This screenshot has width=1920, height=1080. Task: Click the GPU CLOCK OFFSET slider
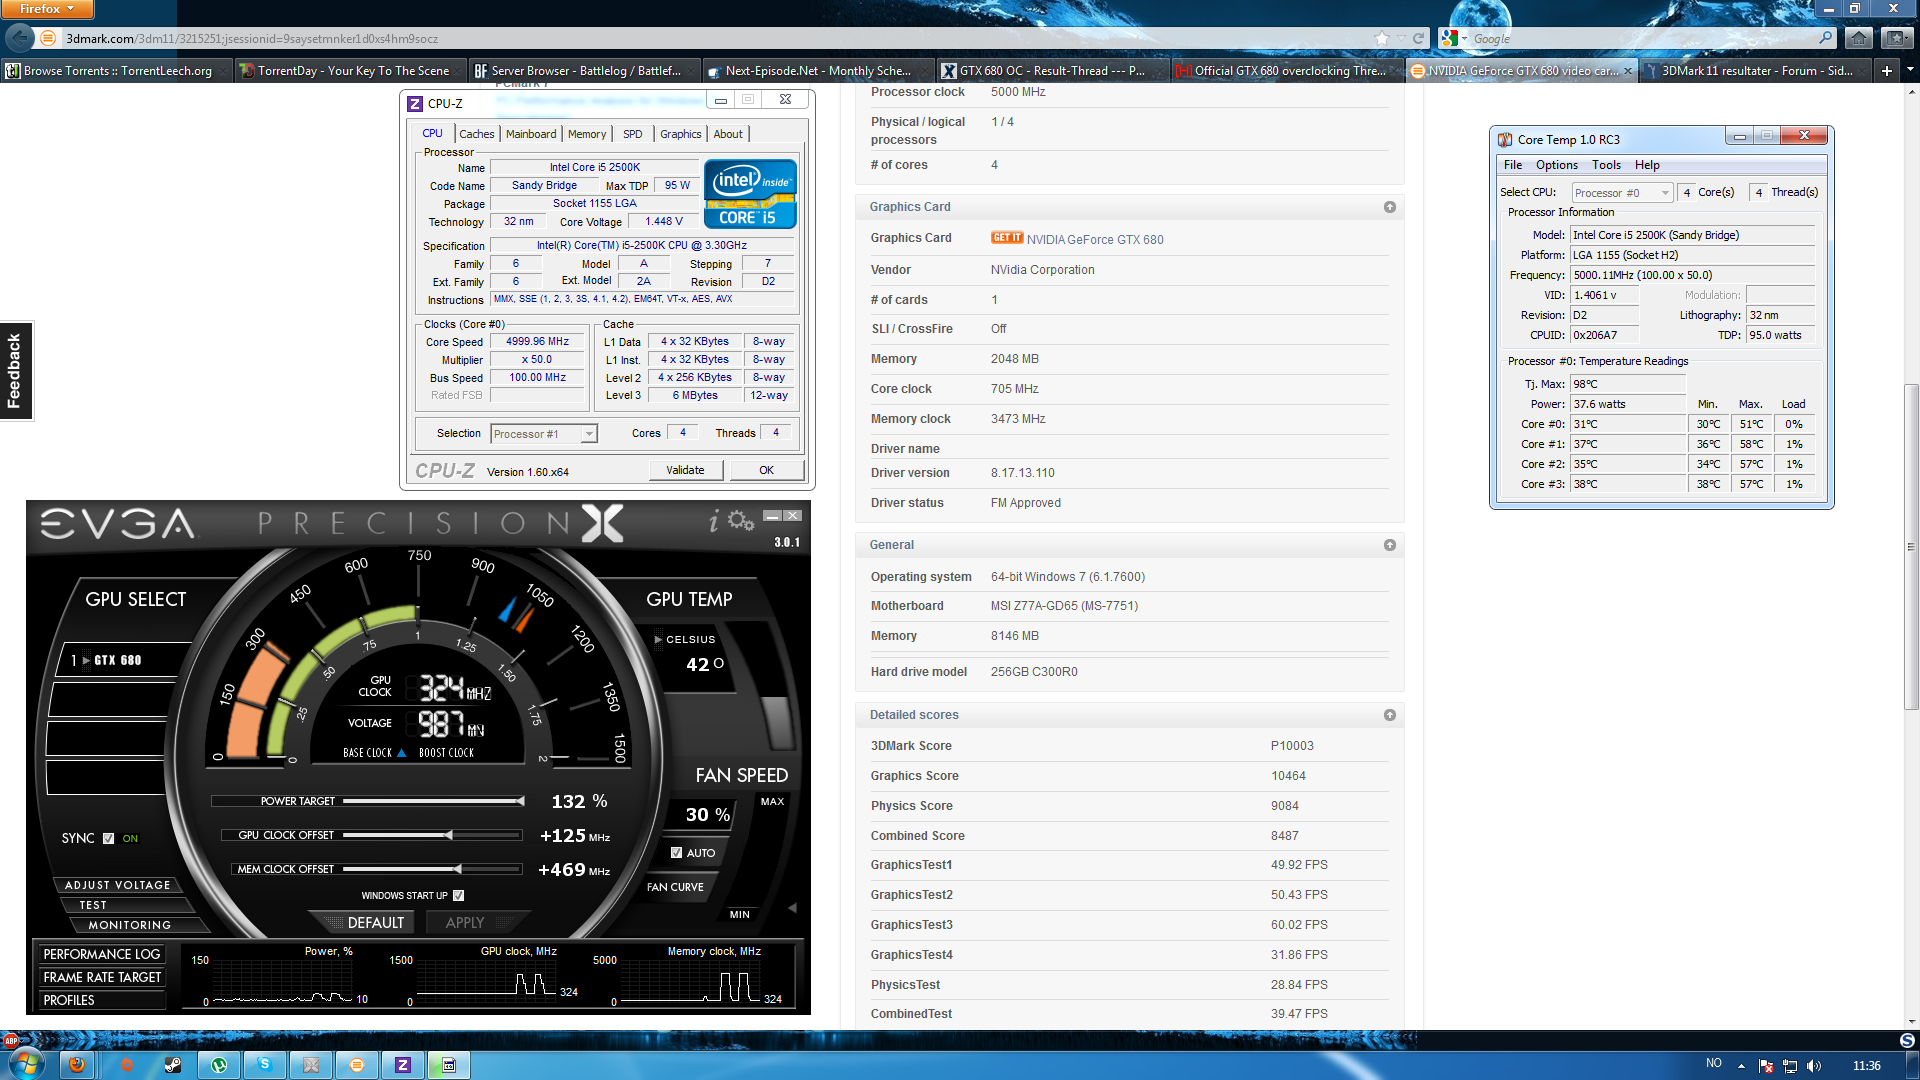pyautogui.click(x=432, y=835)
